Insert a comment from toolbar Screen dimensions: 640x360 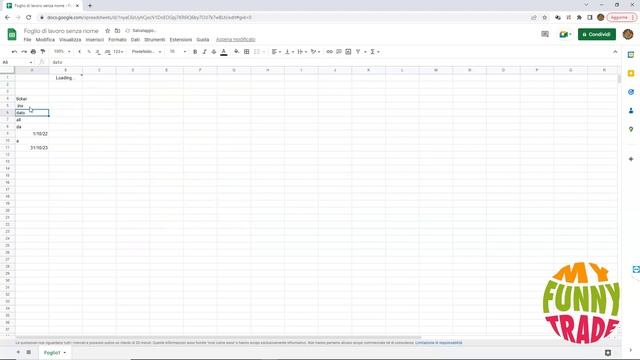[339, 52]
